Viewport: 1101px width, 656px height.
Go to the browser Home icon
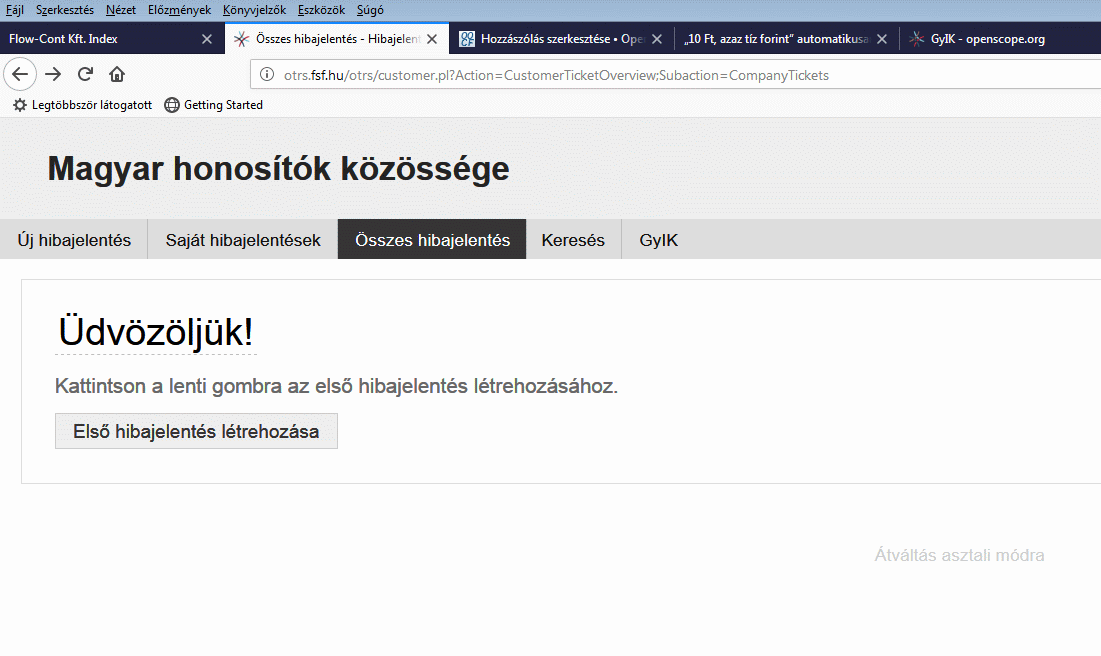[117, 74]
